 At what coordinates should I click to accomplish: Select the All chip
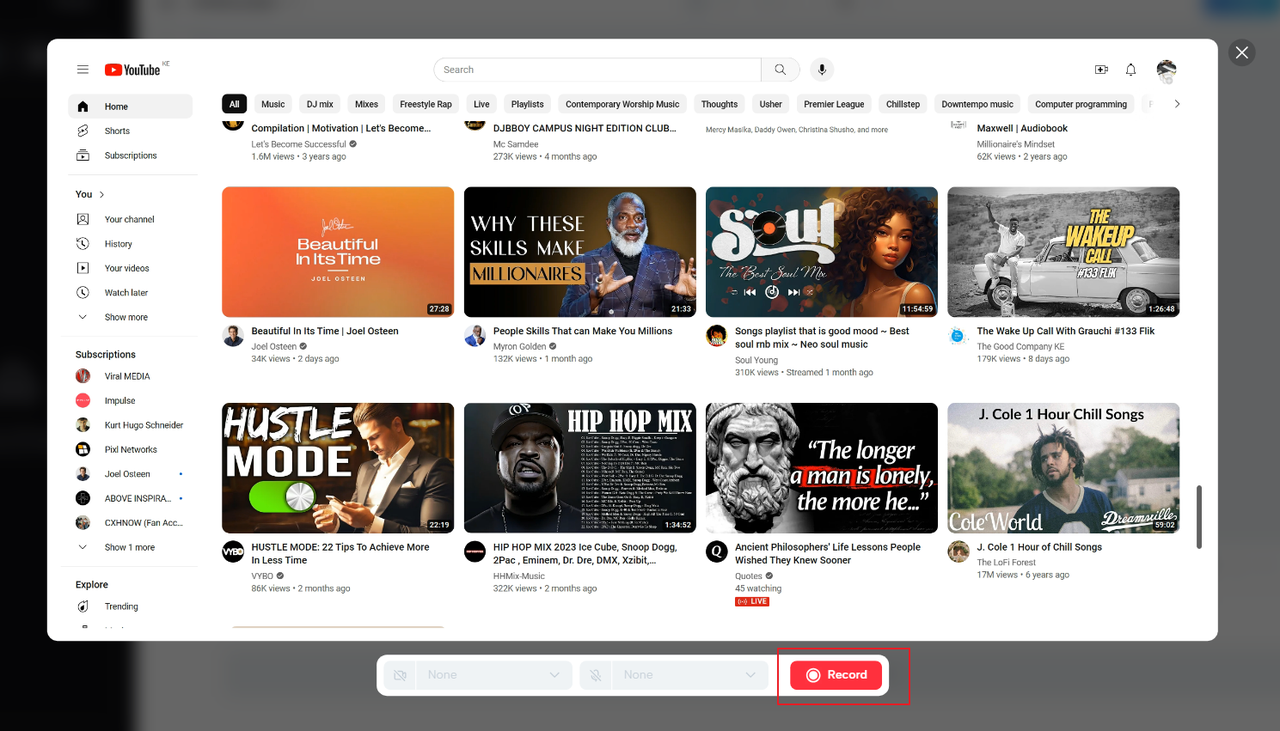(234, 104)
